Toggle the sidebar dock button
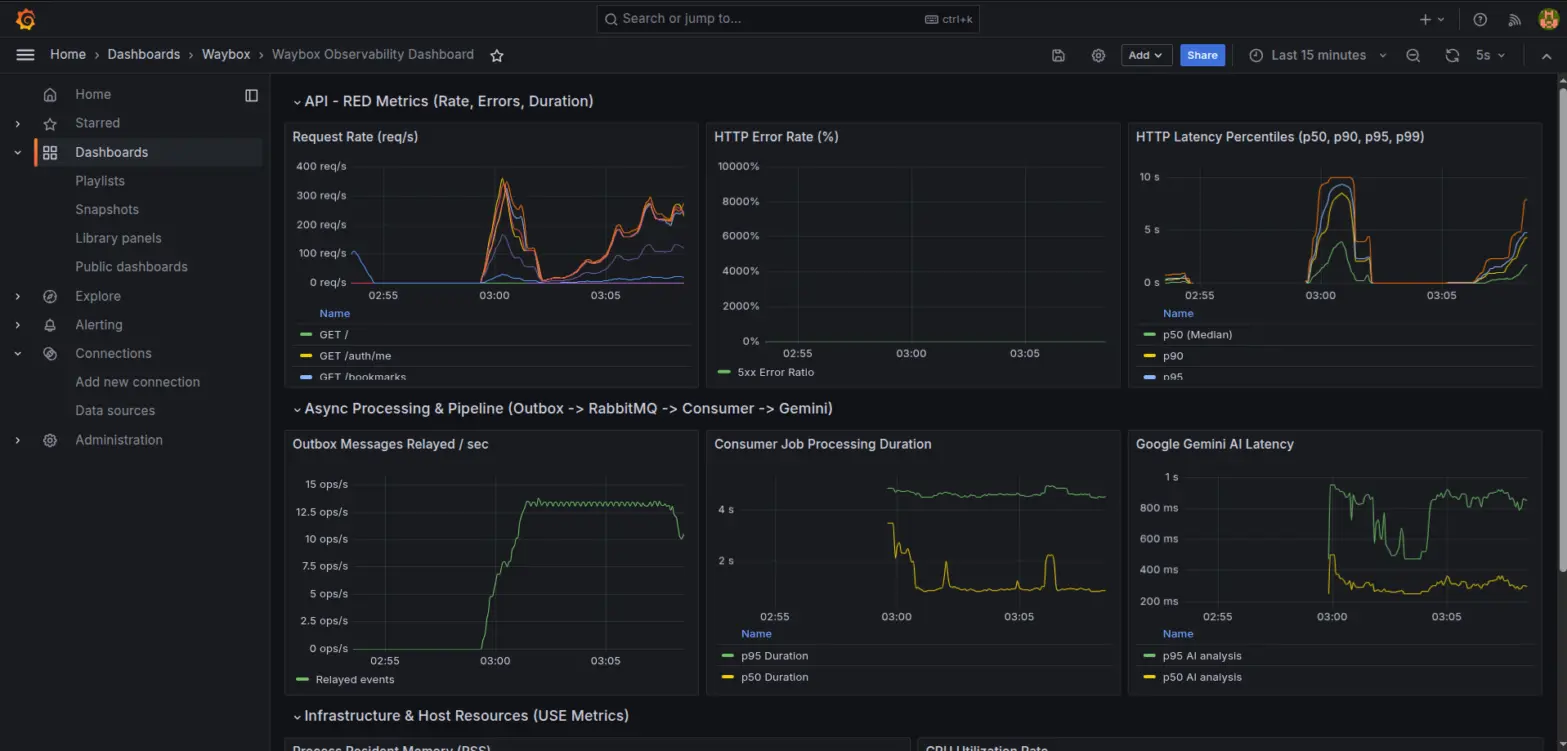 pos(251,95)
